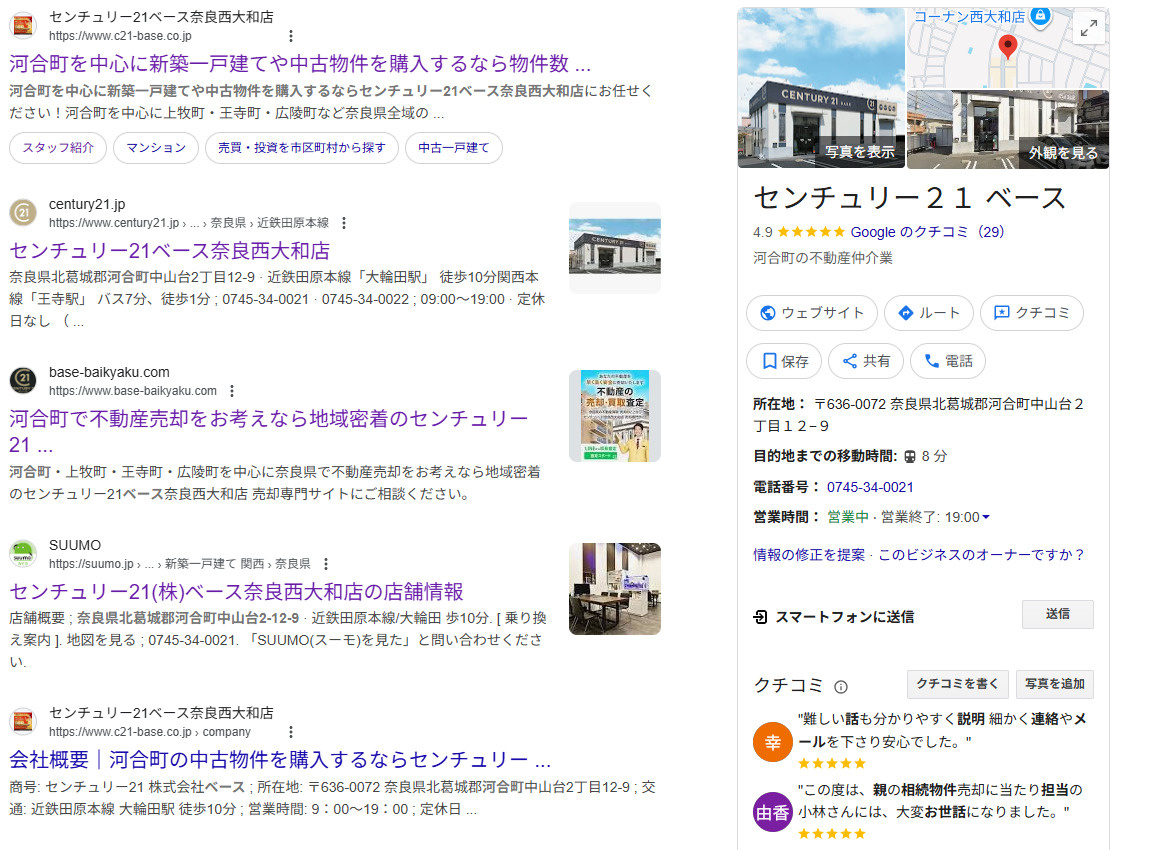The height and width of the screenshot is (850, 1153).
Task: Click the storefront thumbnail next to century21.jp result
Action: click(614, 247)
